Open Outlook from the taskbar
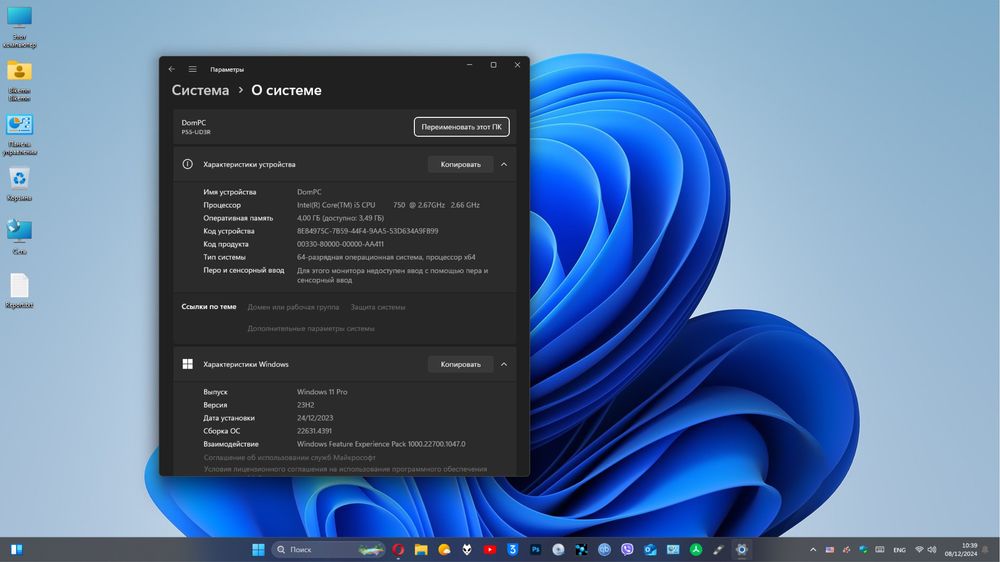Image resolution: width=1000 pixels, height=562 pixels. [650, 549]
